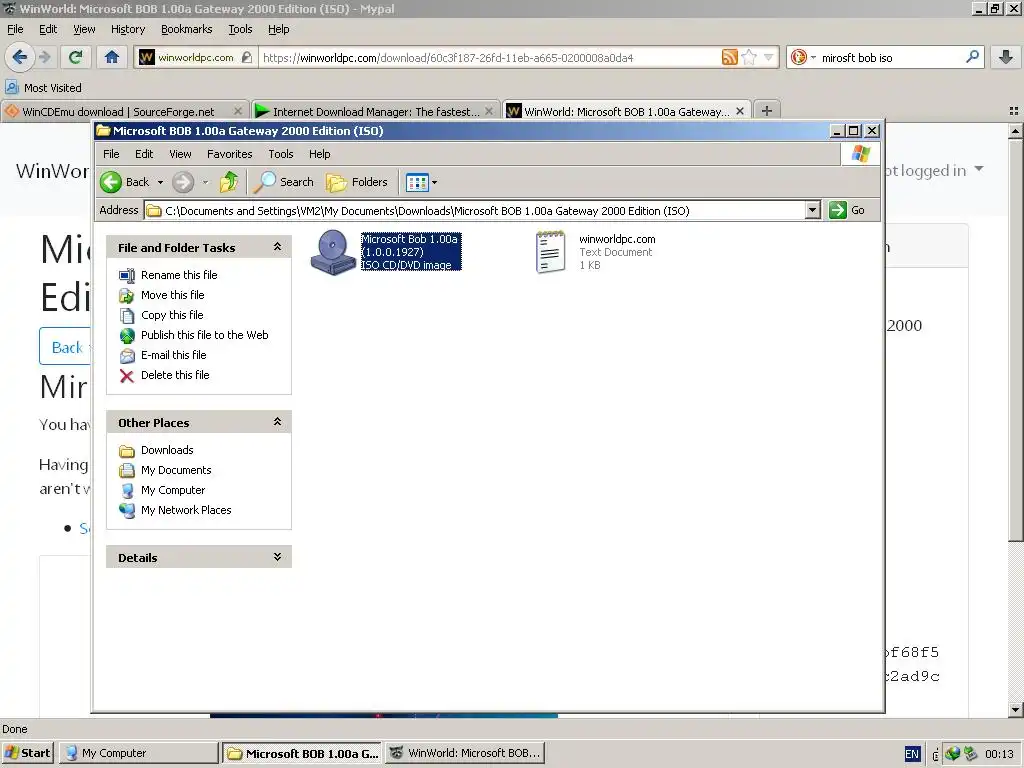The height and width of the screenshot is (768, 1024).
Task: Open Explorer Tools menu
Action: click(x=281, y=154)
